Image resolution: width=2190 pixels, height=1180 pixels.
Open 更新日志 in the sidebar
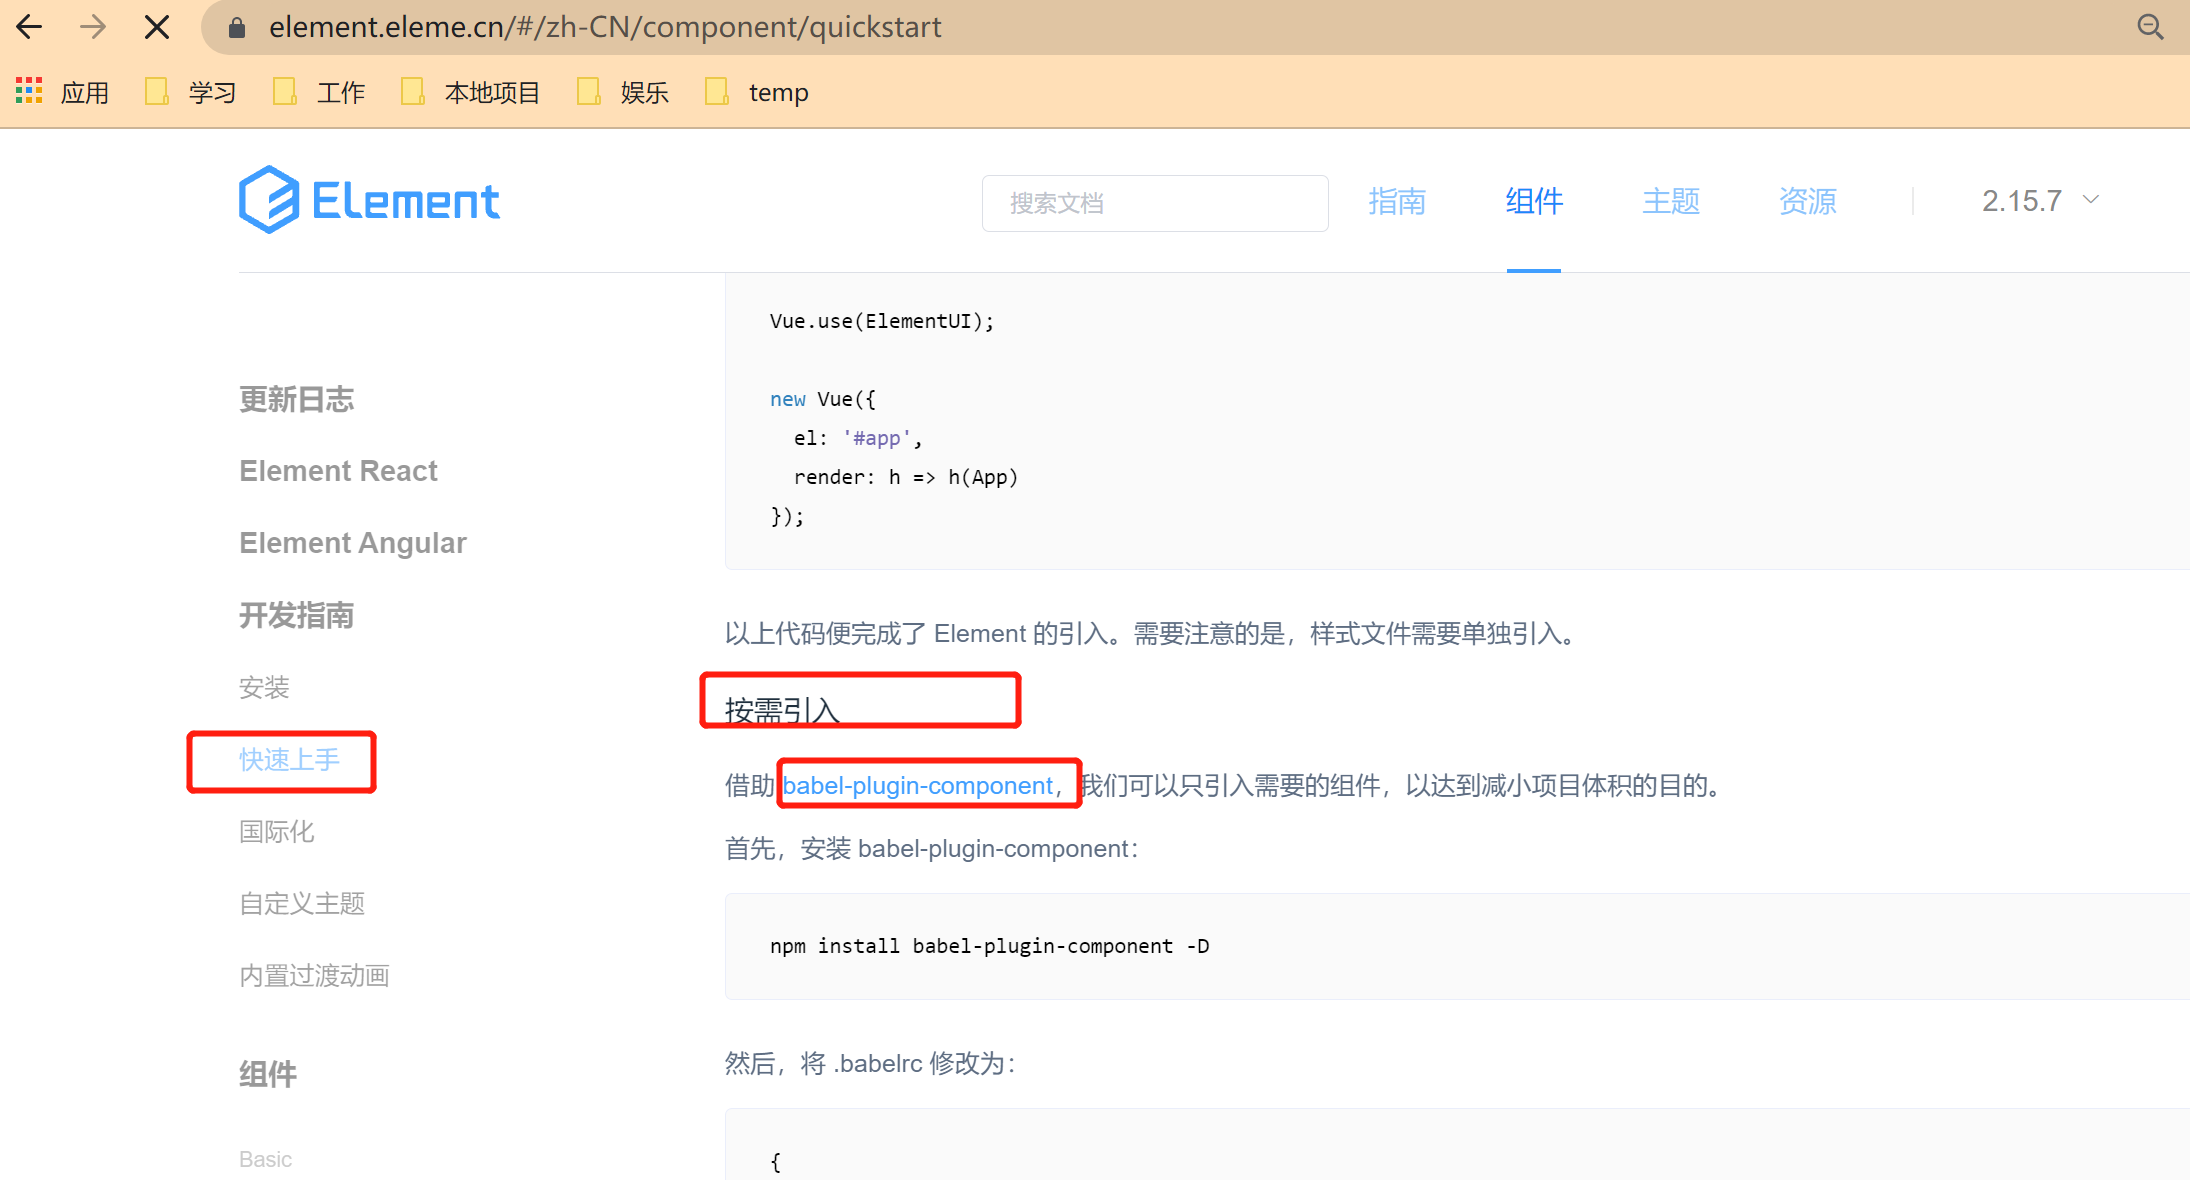coord(296,399)
